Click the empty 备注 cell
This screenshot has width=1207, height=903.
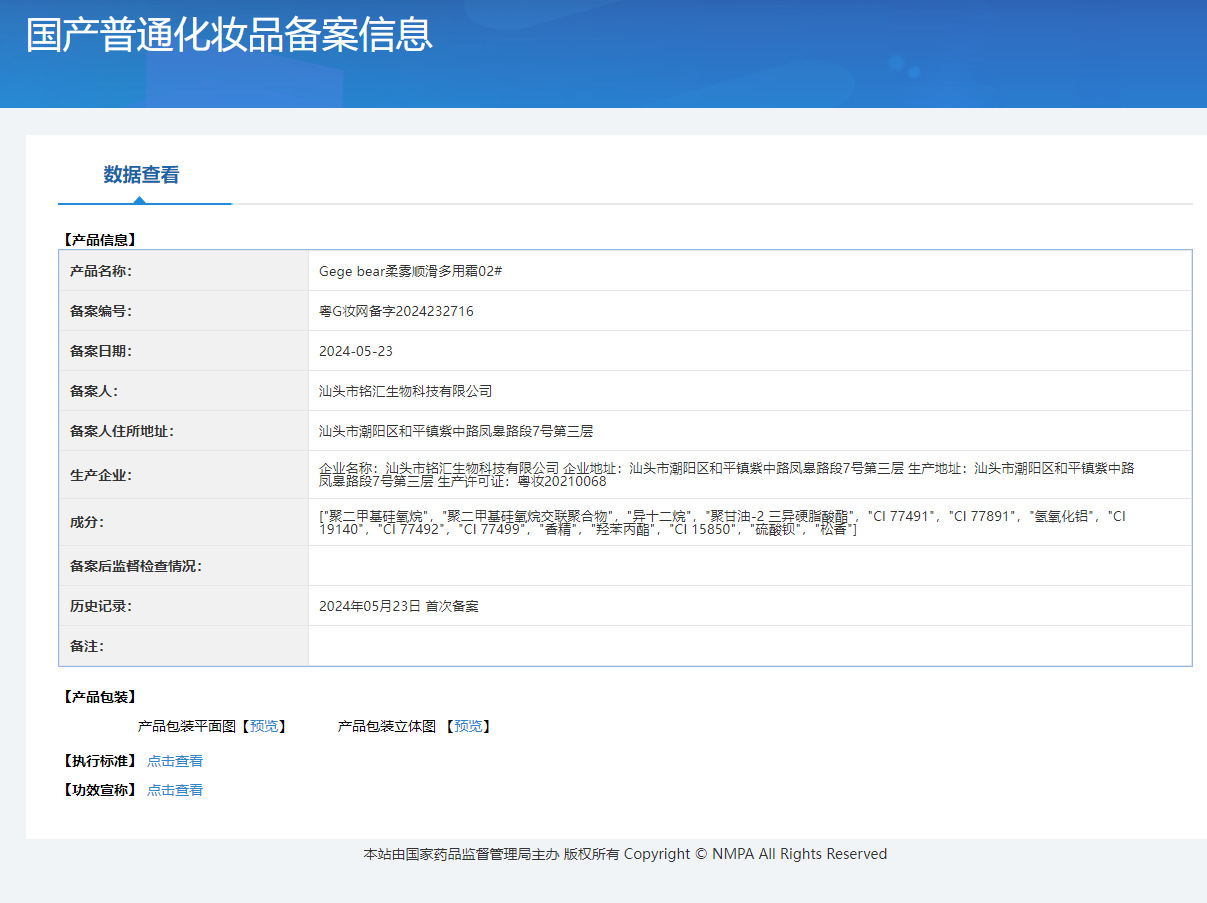[x=700, y=646]
